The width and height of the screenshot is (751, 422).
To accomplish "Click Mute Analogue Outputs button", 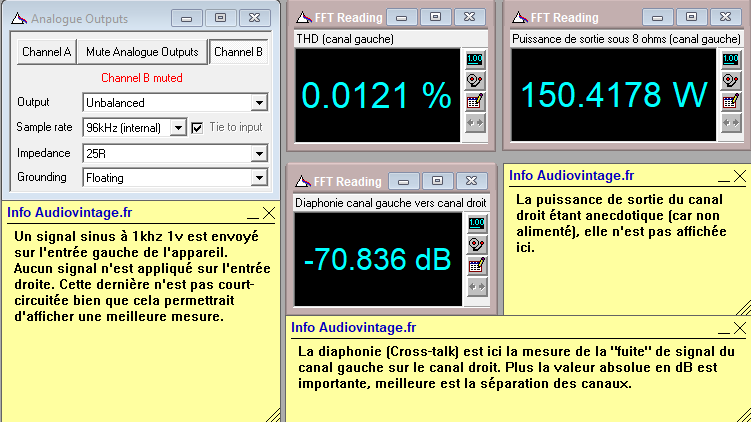I will point(142,52).
